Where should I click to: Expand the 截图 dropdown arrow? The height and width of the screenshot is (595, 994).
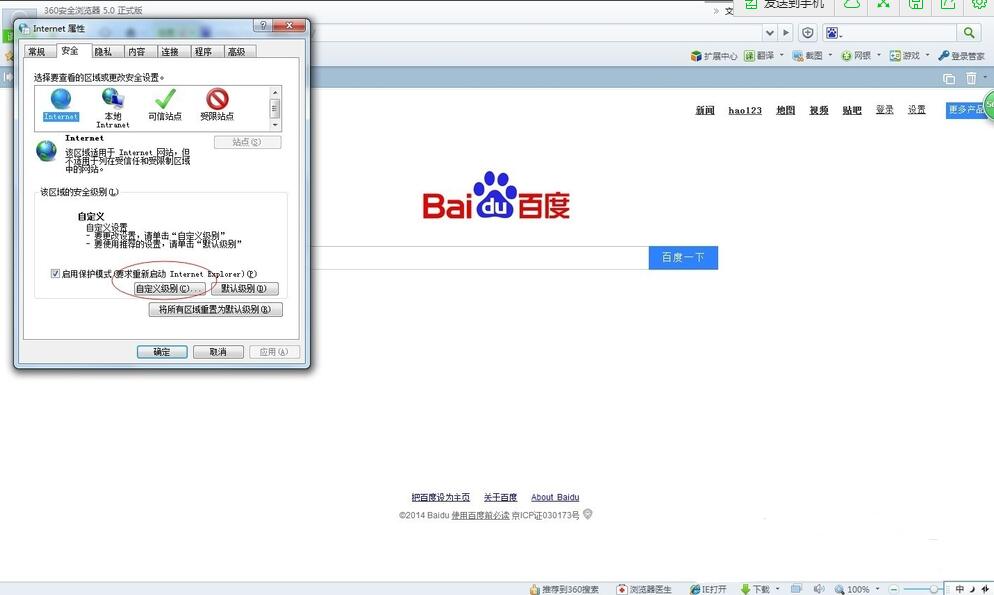pos(830,55)
